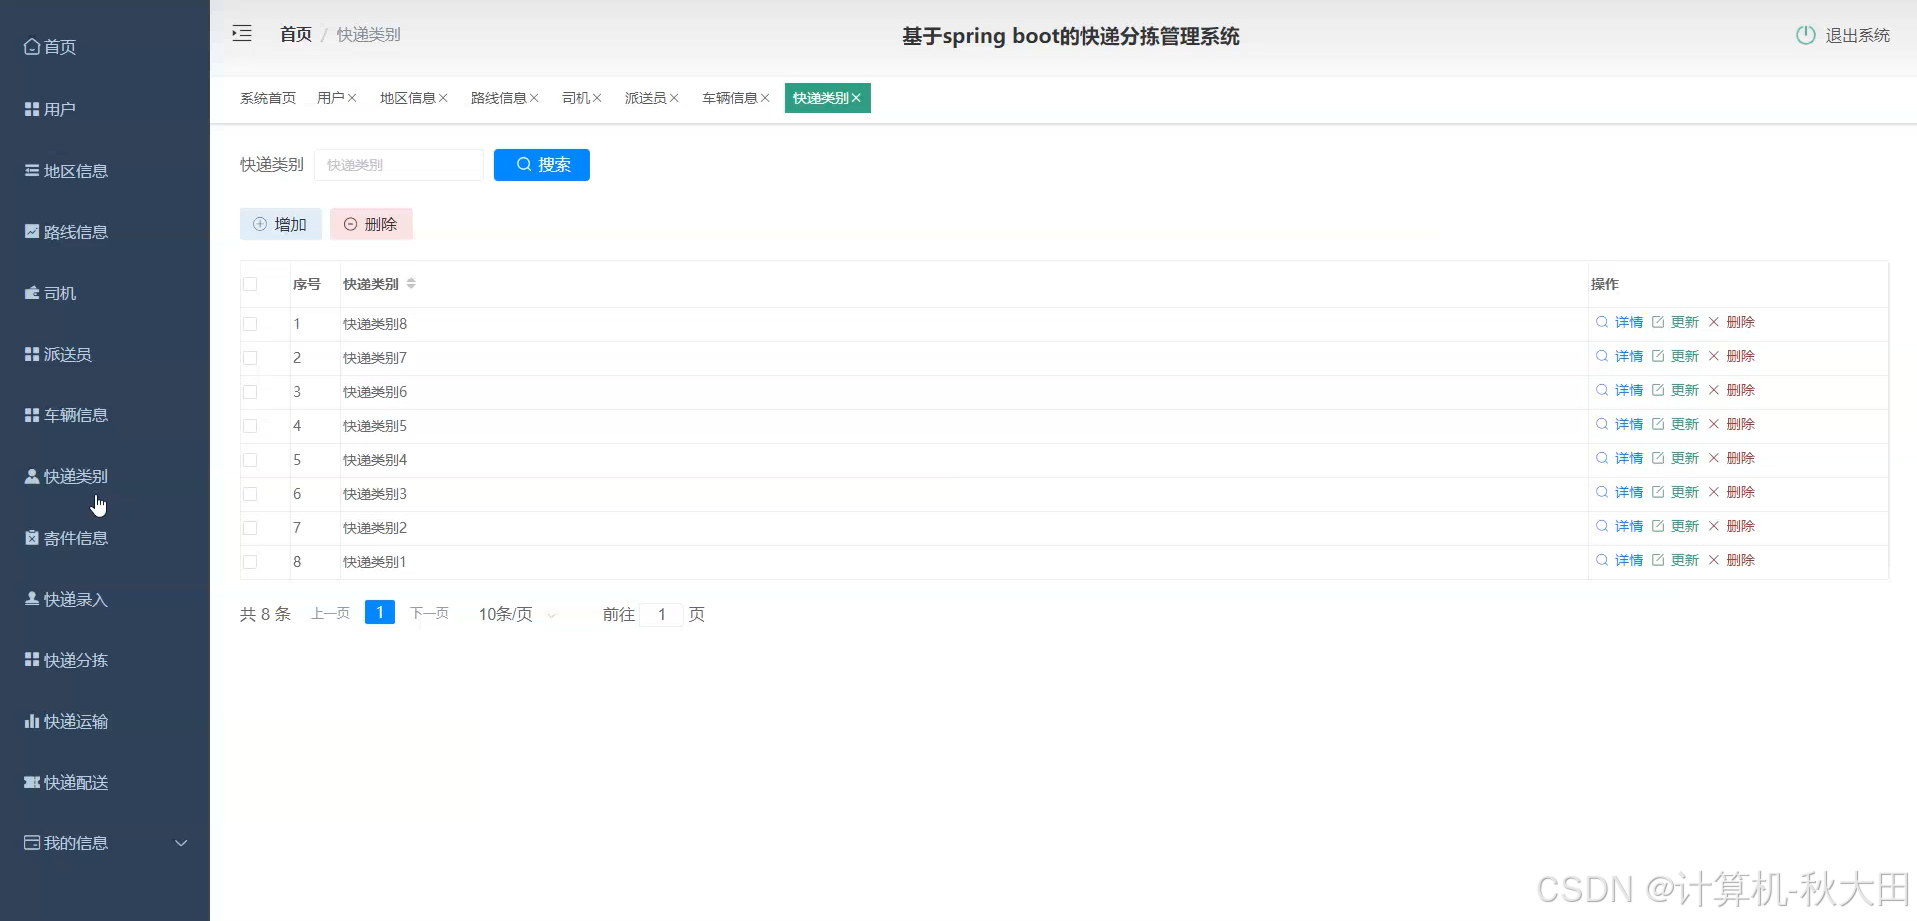Click the power icon for logout
The width and height of the screenshot is (1917, 921).
coord(1805,35)
